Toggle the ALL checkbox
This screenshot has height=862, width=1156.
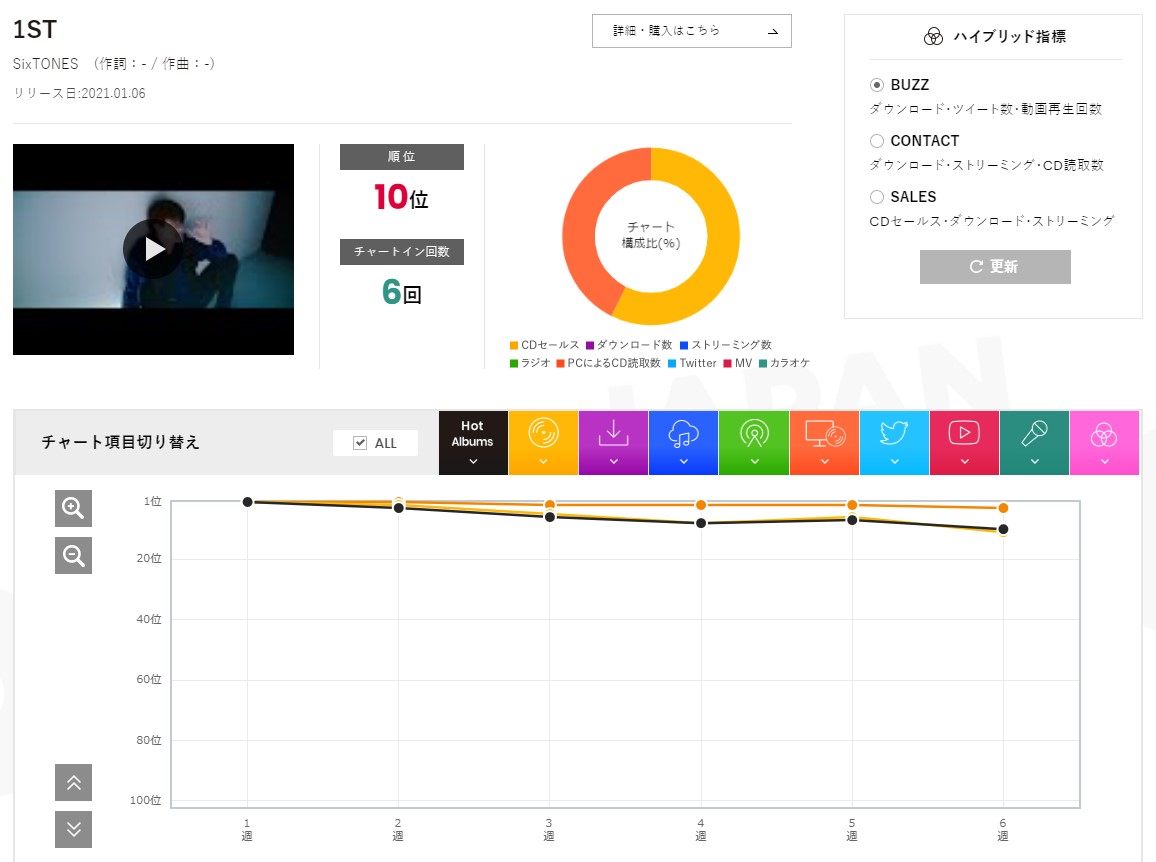click(360, 443)
